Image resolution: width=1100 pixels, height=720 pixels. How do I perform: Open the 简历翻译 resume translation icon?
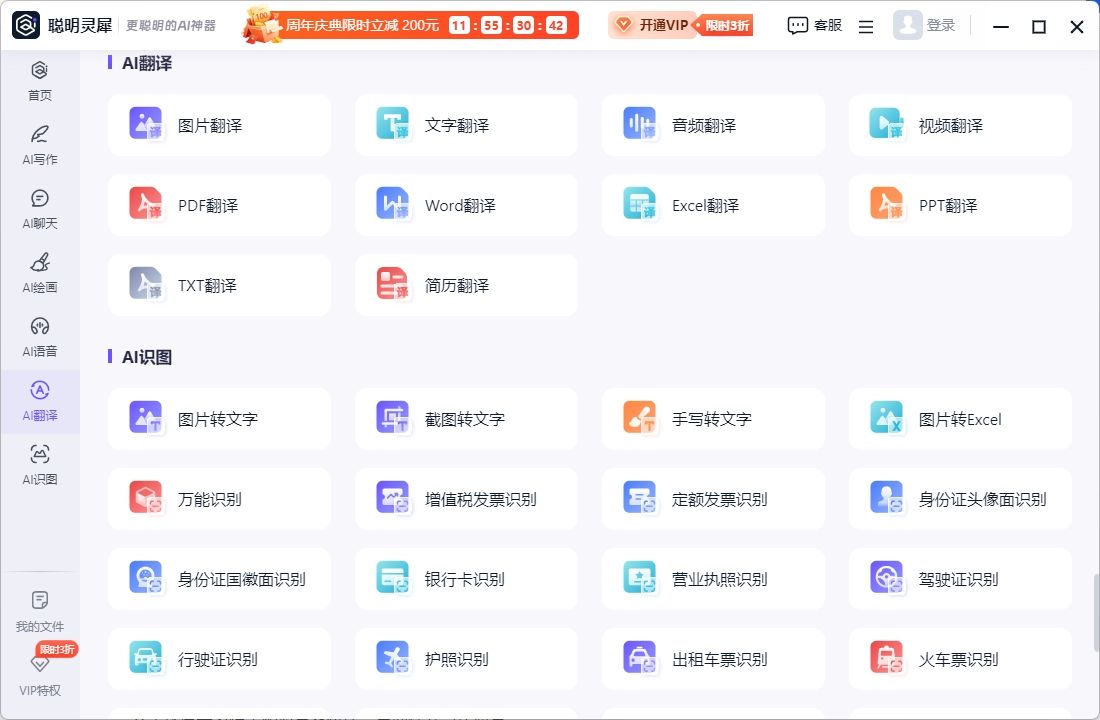tap(393, 284)
